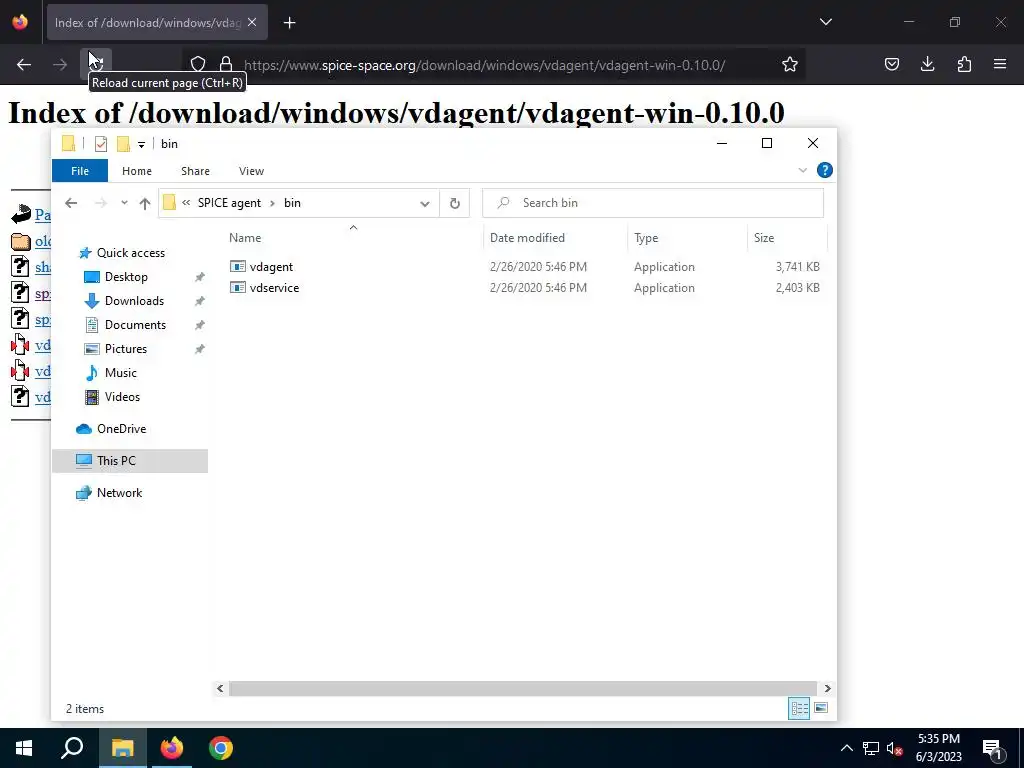Image resolution: width=1024 pixels, height=768 pixels.
Task: Open the Firefox downloads panel
Action: (927, 64)
